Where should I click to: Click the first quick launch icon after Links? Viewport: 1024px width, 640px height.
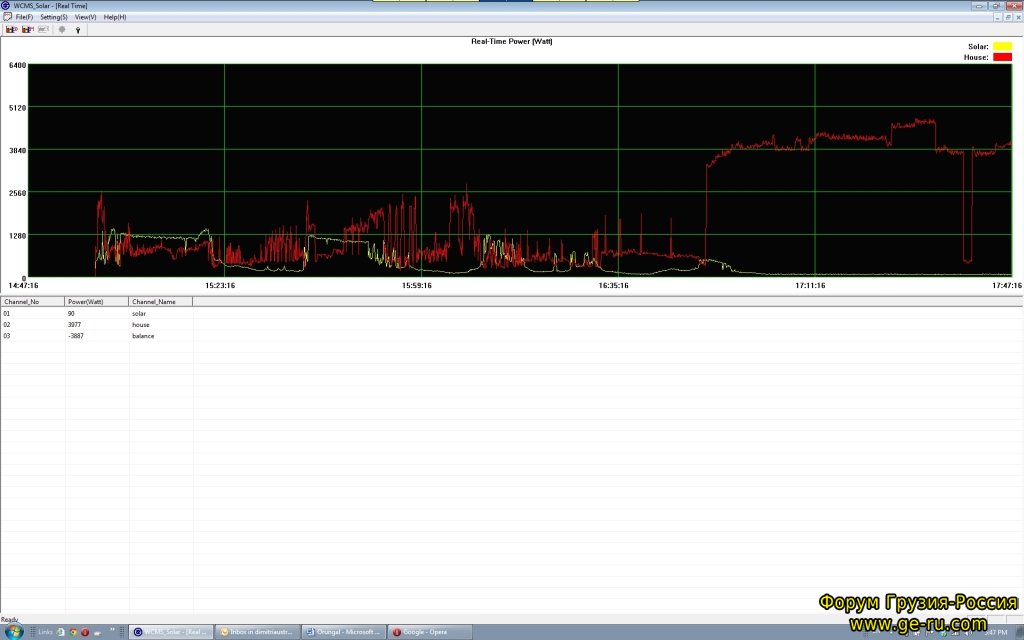point(61,632)
